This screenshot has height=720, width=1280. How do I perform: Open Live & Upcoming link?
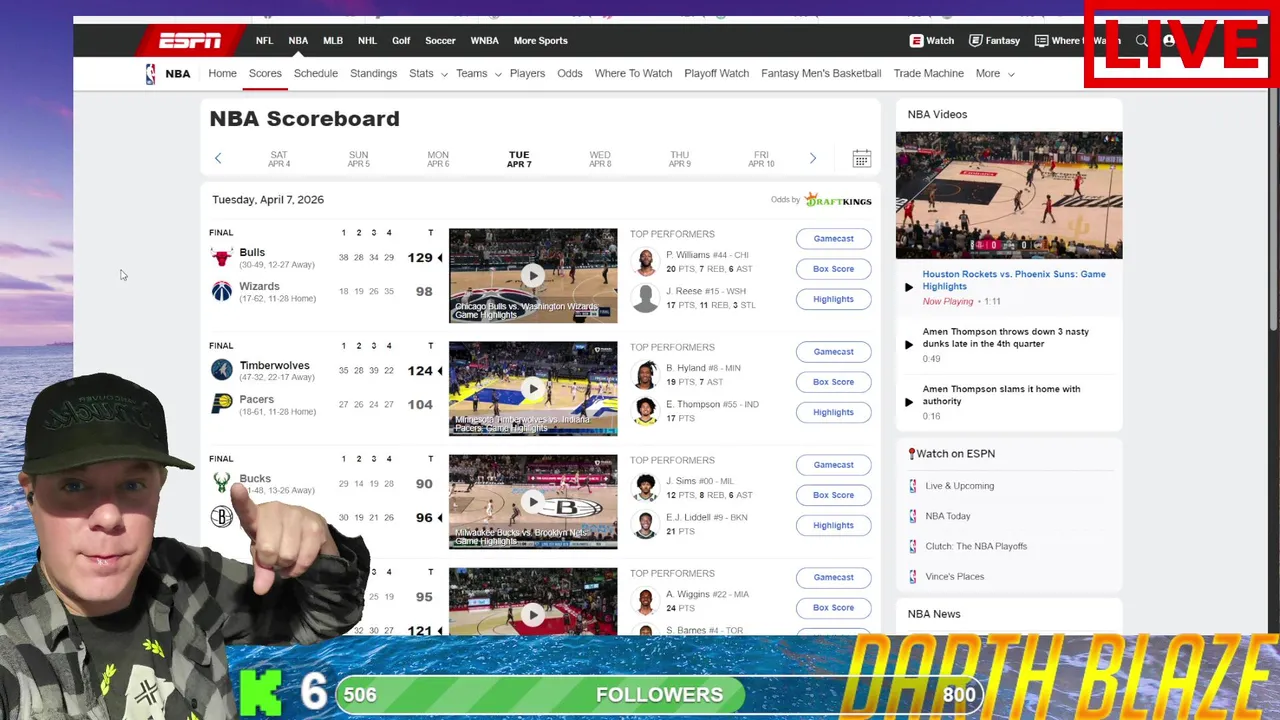click(x=959, y=486)
